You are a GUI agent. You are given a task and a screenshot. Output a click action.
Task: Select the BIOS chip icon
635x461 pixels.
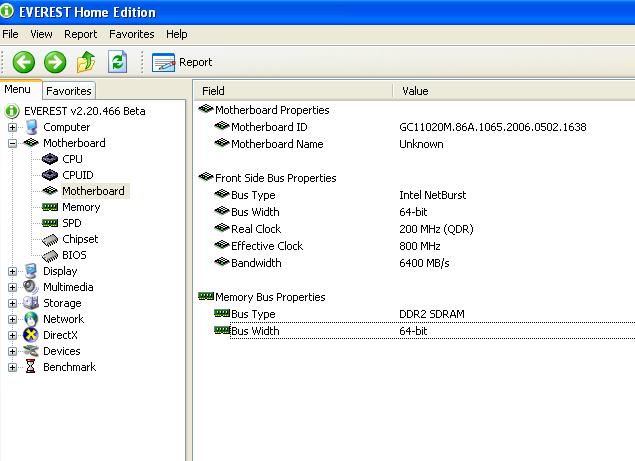(50, 256)
